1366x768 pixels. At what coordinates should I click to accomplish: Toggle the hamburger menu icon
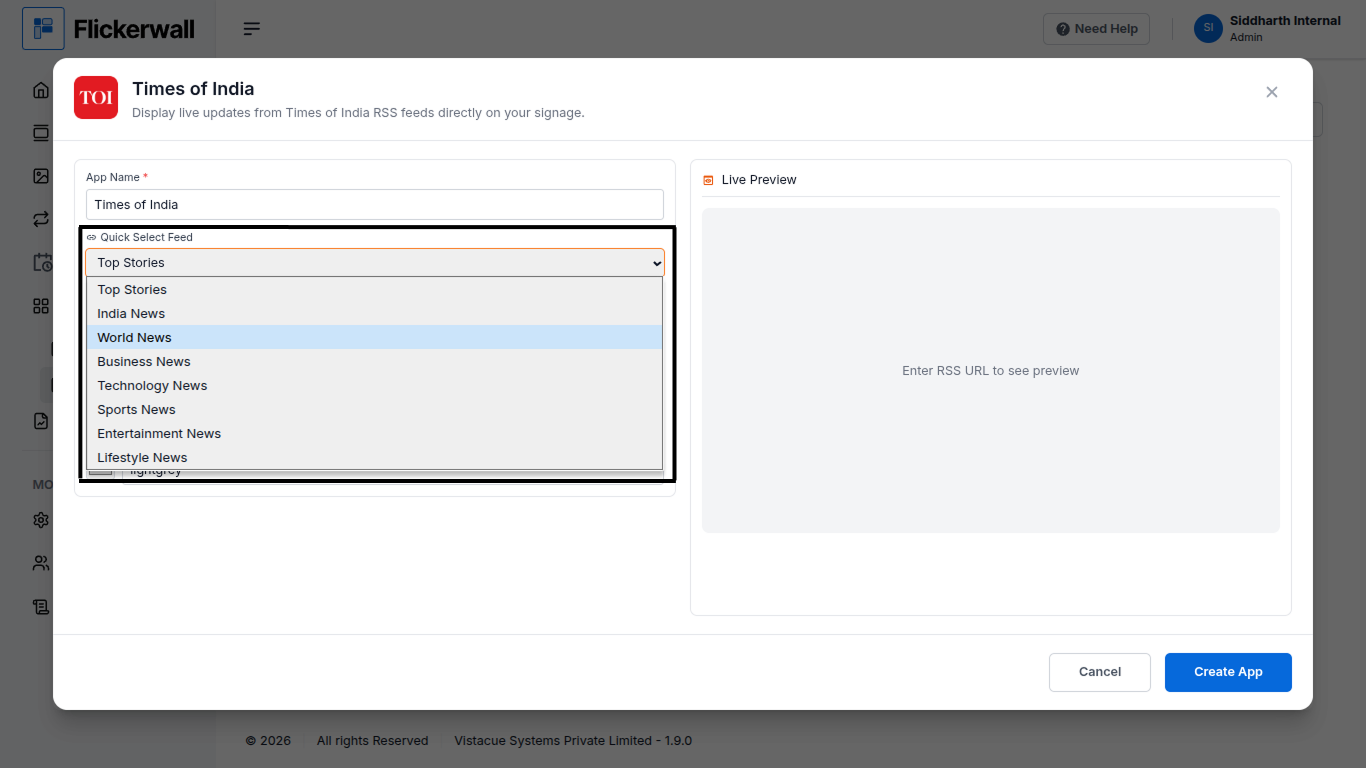coord(252,29)
